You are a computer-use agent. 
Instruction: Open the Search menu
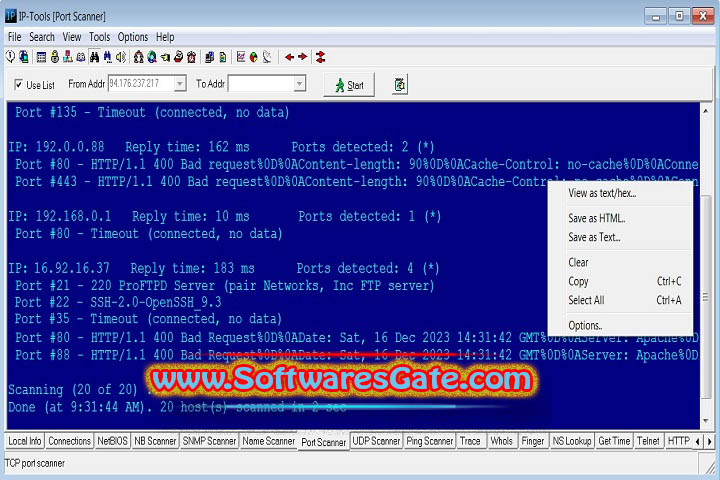pos(42,37)
